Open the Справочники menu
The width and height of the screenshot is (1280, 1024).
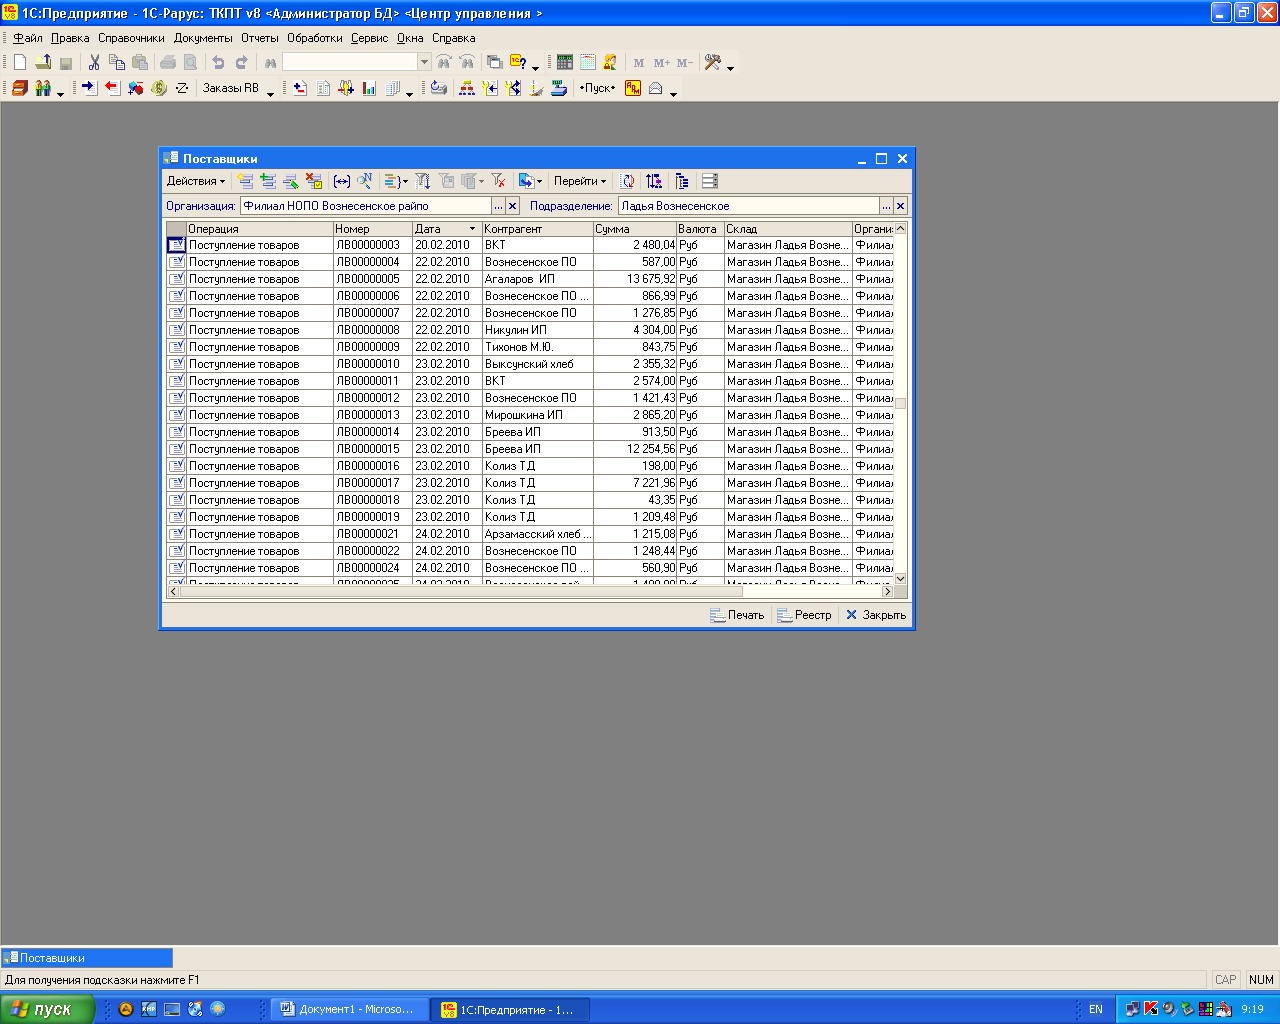pos(131,38)
